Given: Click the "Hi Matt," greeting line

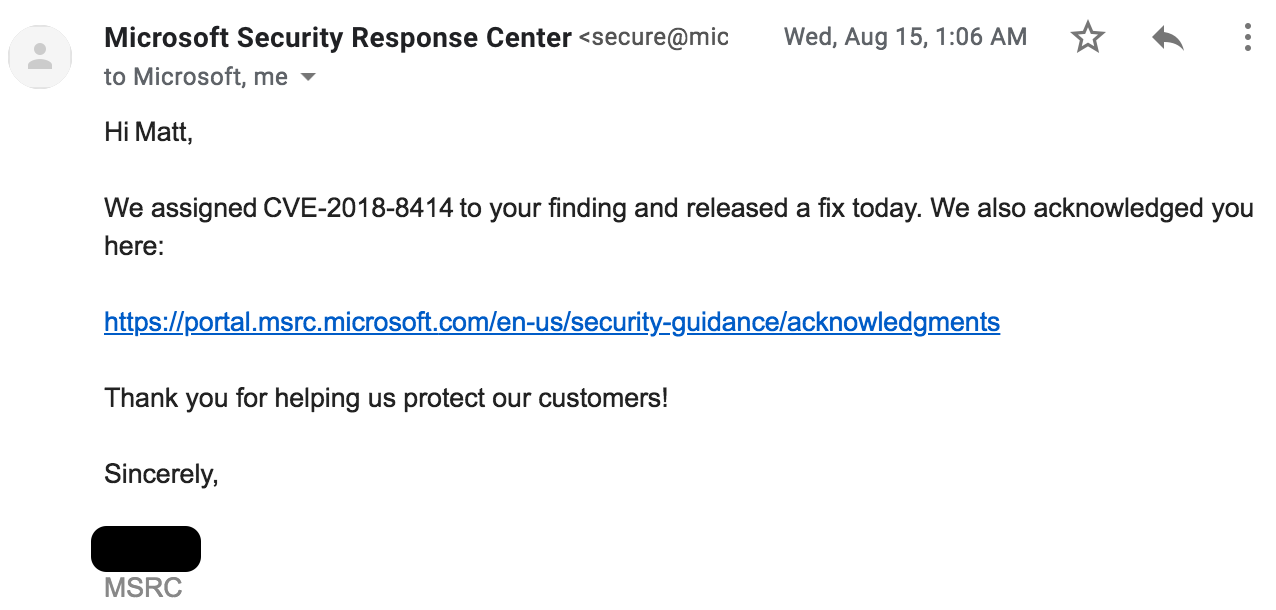Looking at the screenshot, I should (x=148, y=131).
